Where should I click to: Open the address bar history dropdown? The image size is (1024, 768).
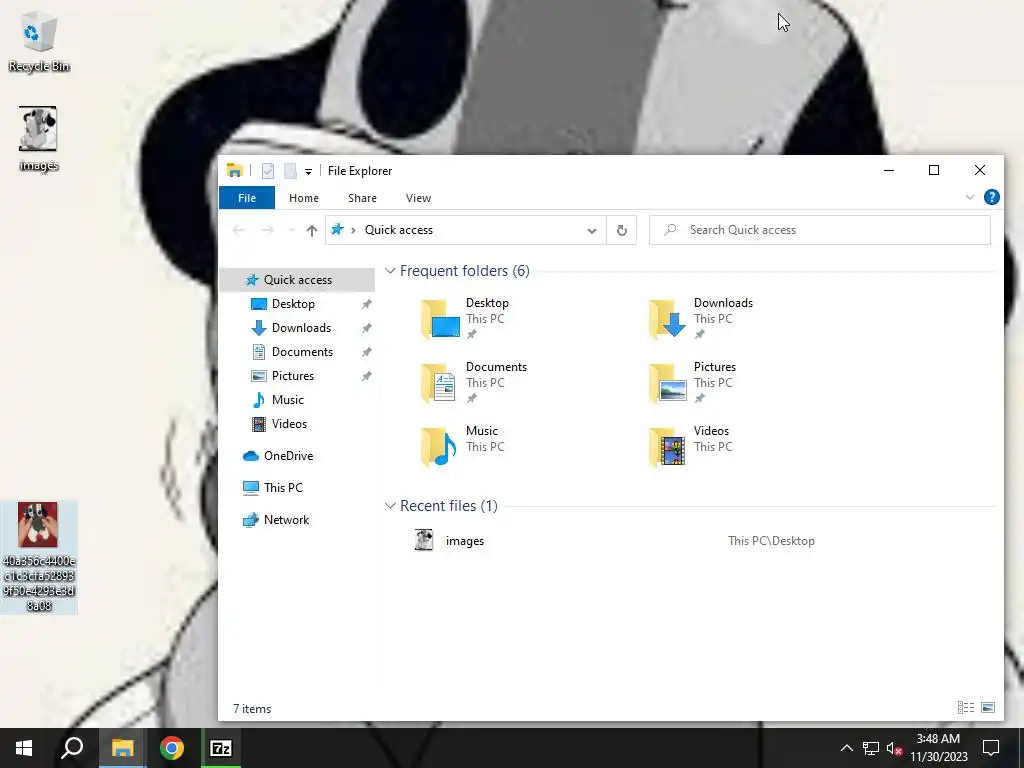(x=592, y=231)
